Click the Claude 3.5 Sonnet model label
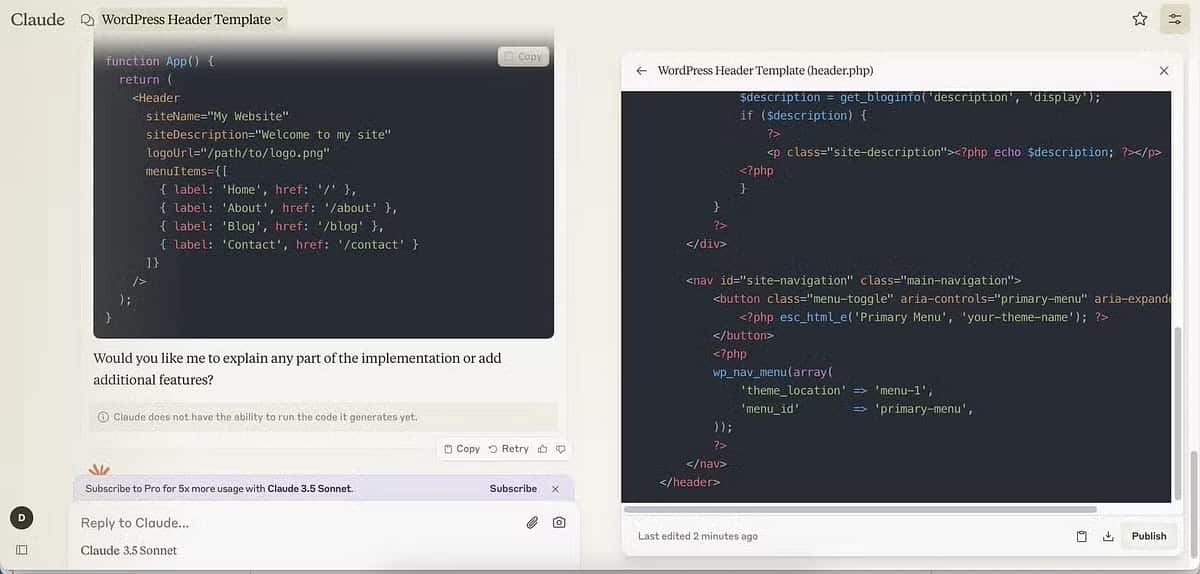This screenshot has width=1200, height=574. click(129, 550)
